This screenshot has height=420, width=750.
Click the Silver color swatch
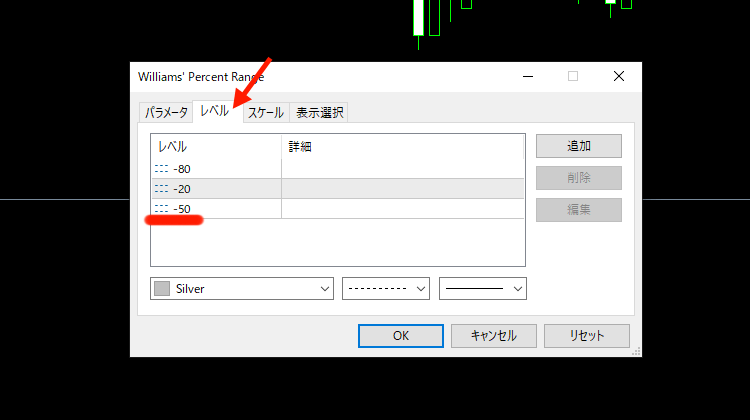(162, 288)
